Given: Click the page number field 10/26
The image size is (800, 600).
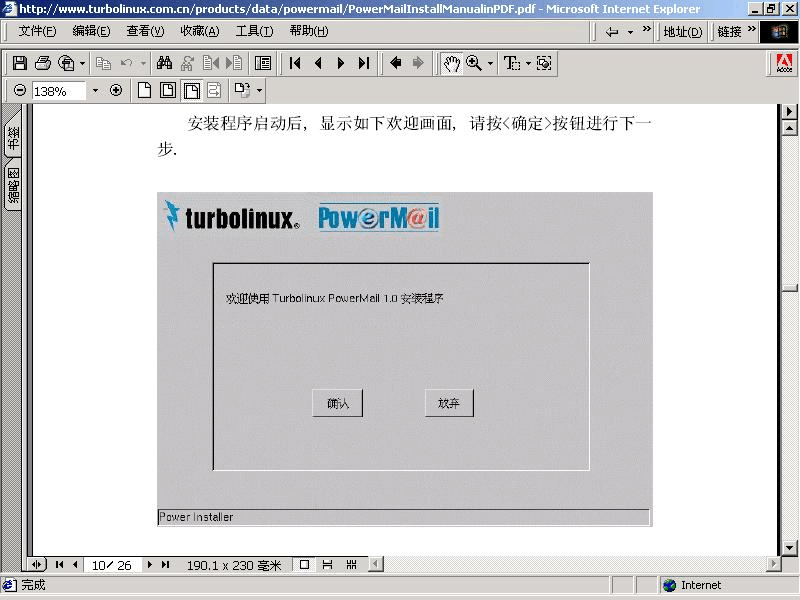Looking at the screenshot, I should point(112,565).
